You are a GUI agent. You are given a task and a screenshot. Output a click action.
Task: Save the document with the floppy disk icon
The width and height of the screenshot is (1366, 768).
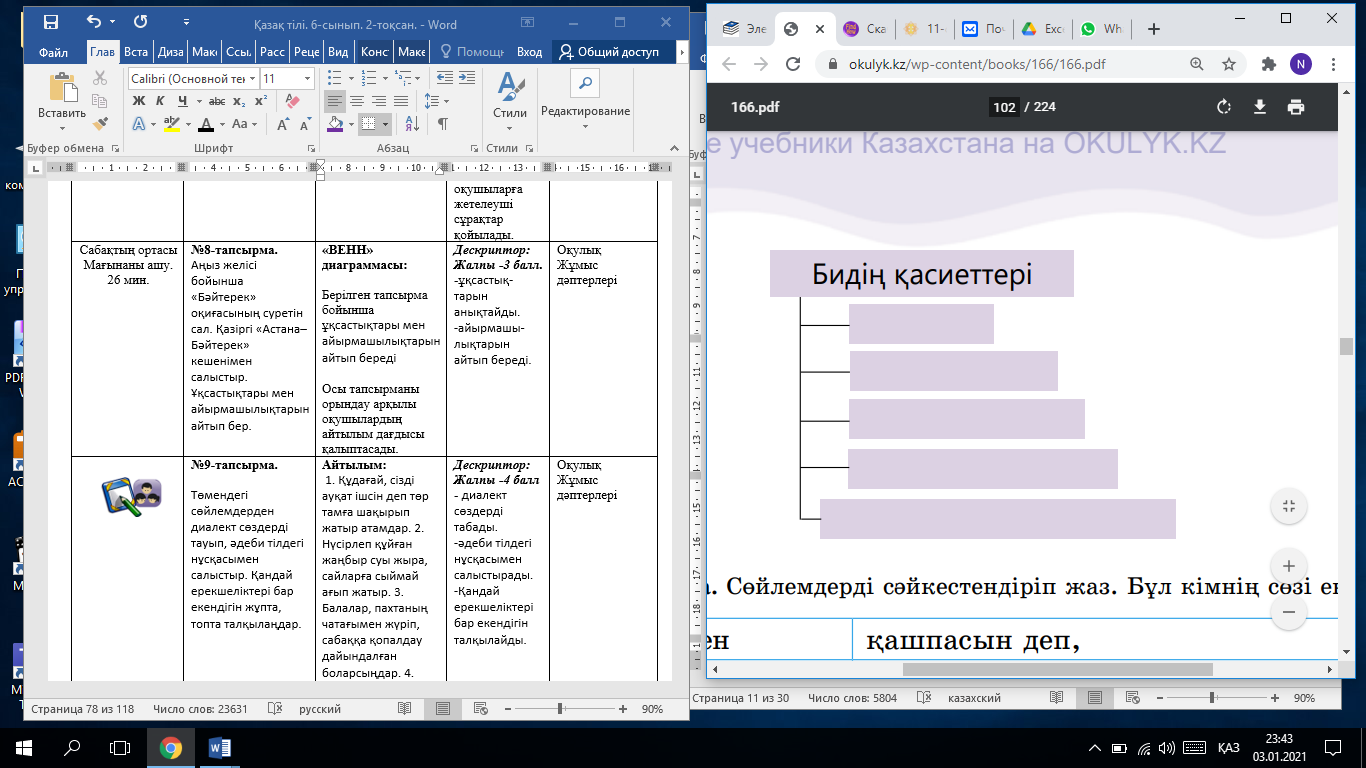click(x=51, y=21)
